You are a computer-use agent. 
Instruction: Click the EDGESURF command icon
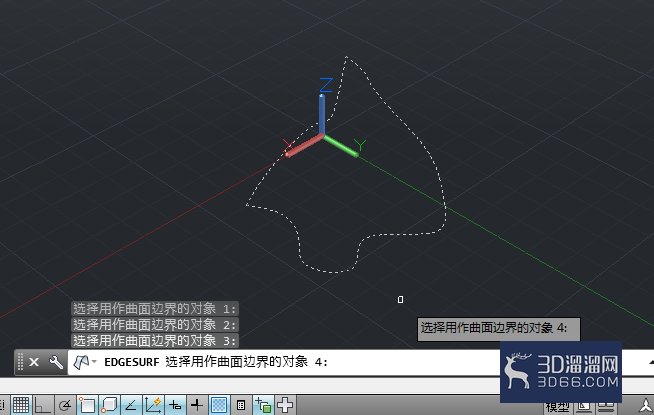[81, 362]
